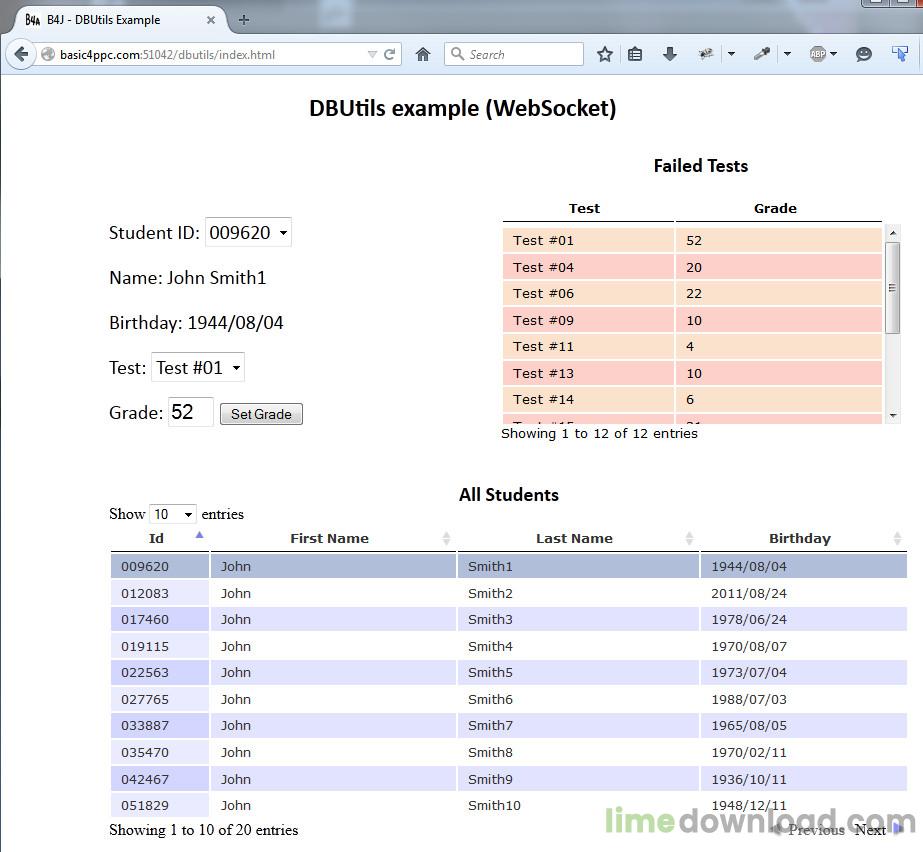
Task: Open the bookmarks list icon
Action: [635, 55]
